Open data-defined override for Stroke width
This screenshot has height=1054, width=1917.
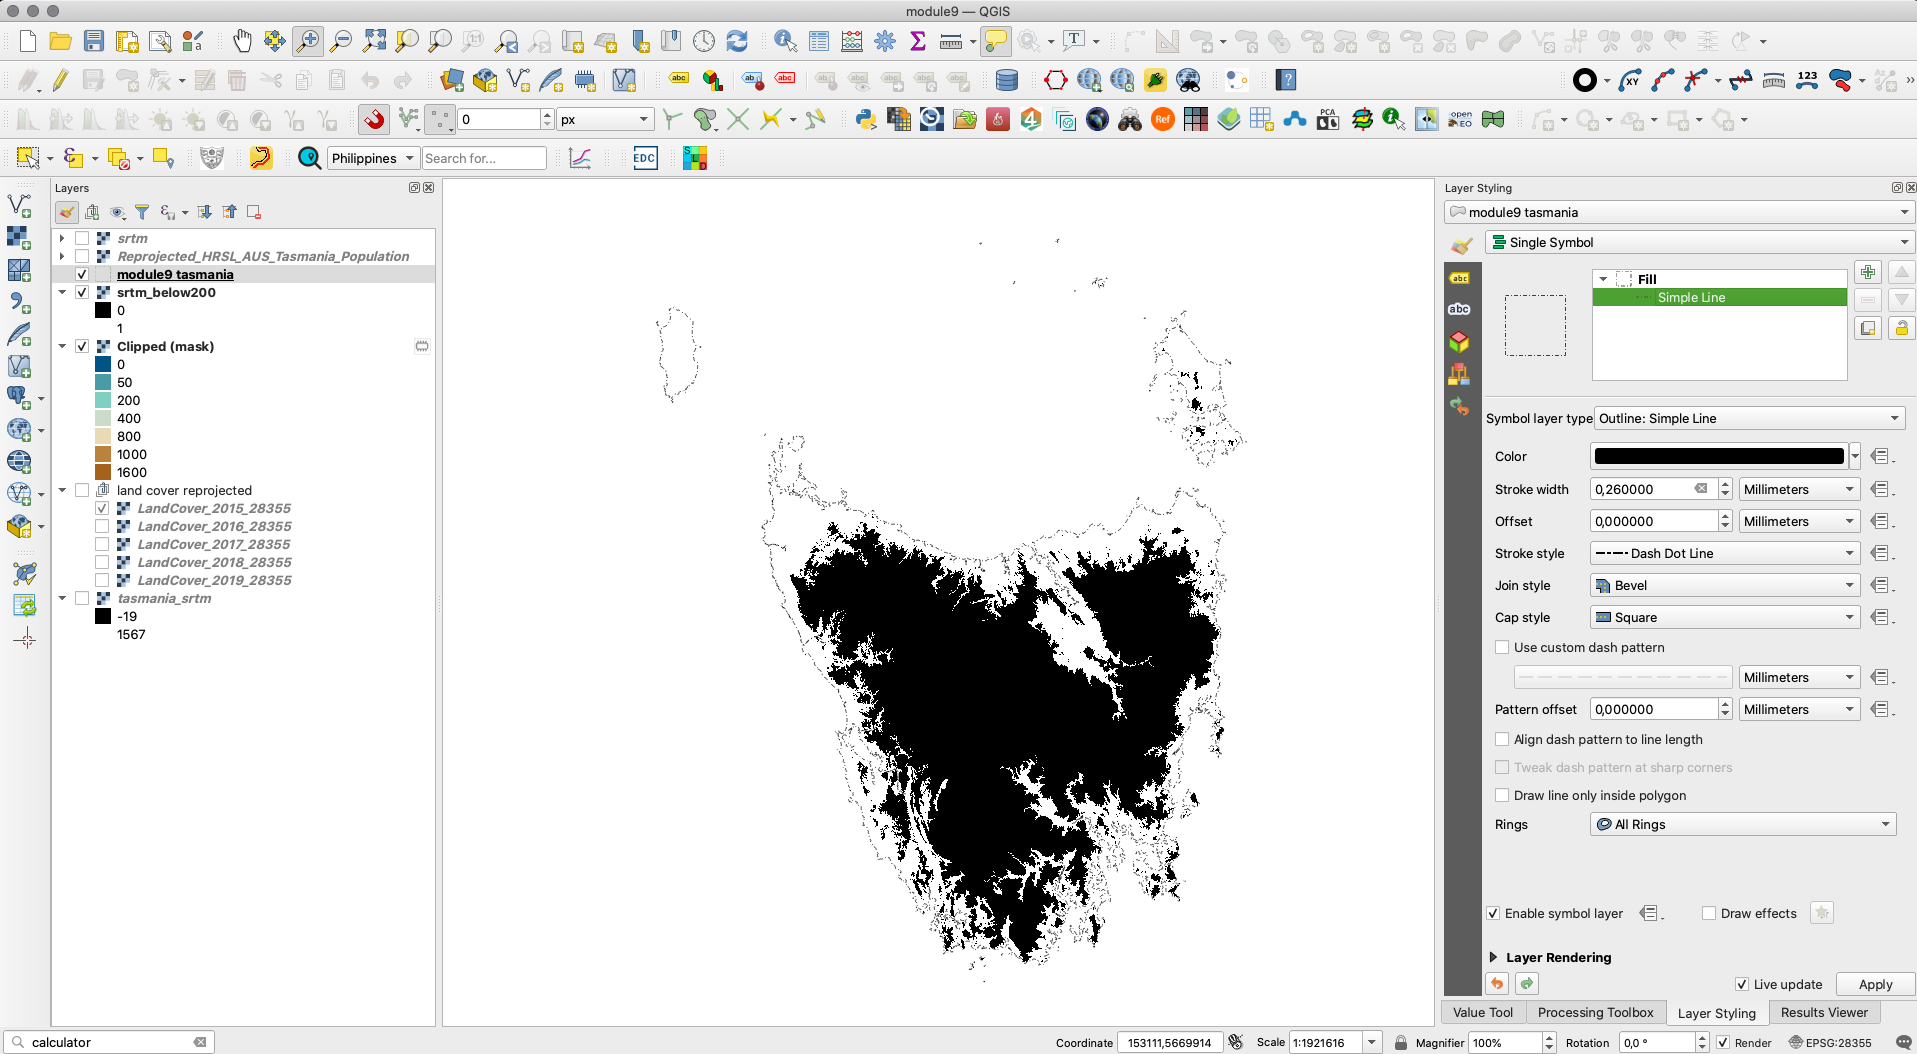(x=1882, y=489)
